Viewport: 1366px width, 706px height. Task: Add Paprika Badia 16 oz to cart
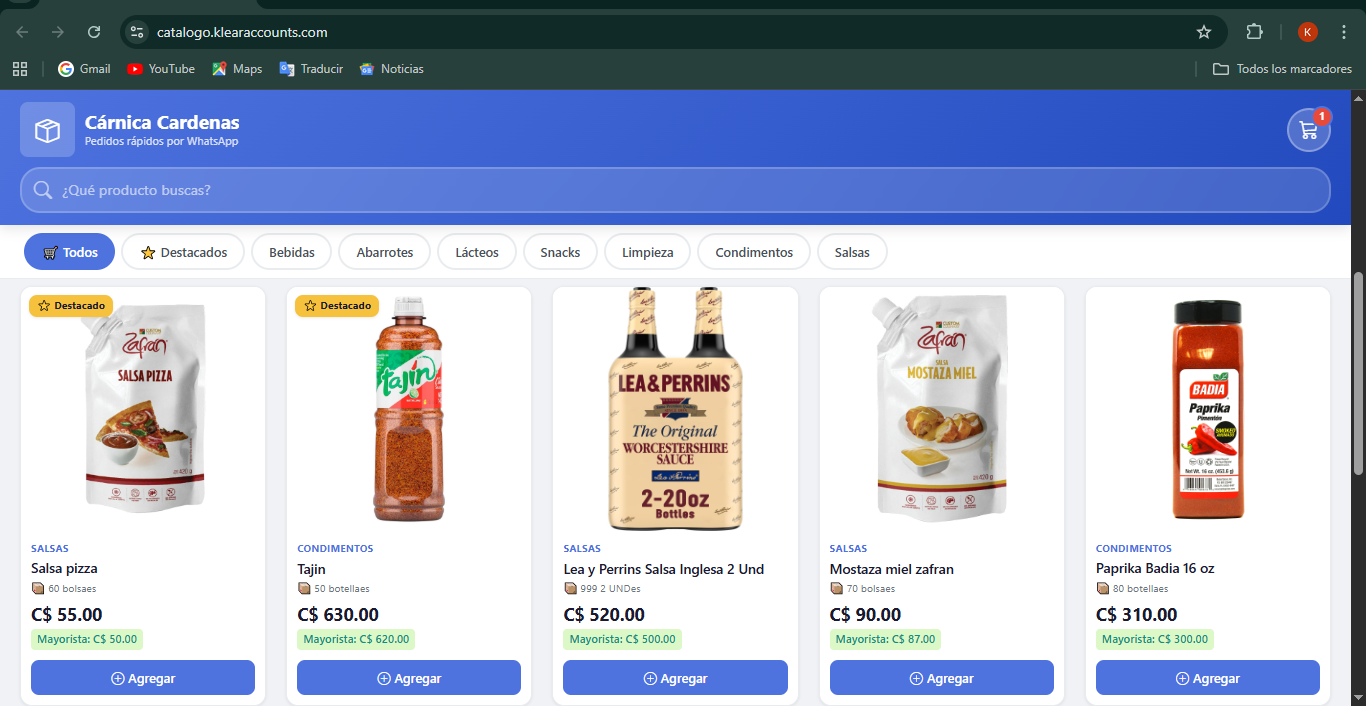coord(1208,678)
